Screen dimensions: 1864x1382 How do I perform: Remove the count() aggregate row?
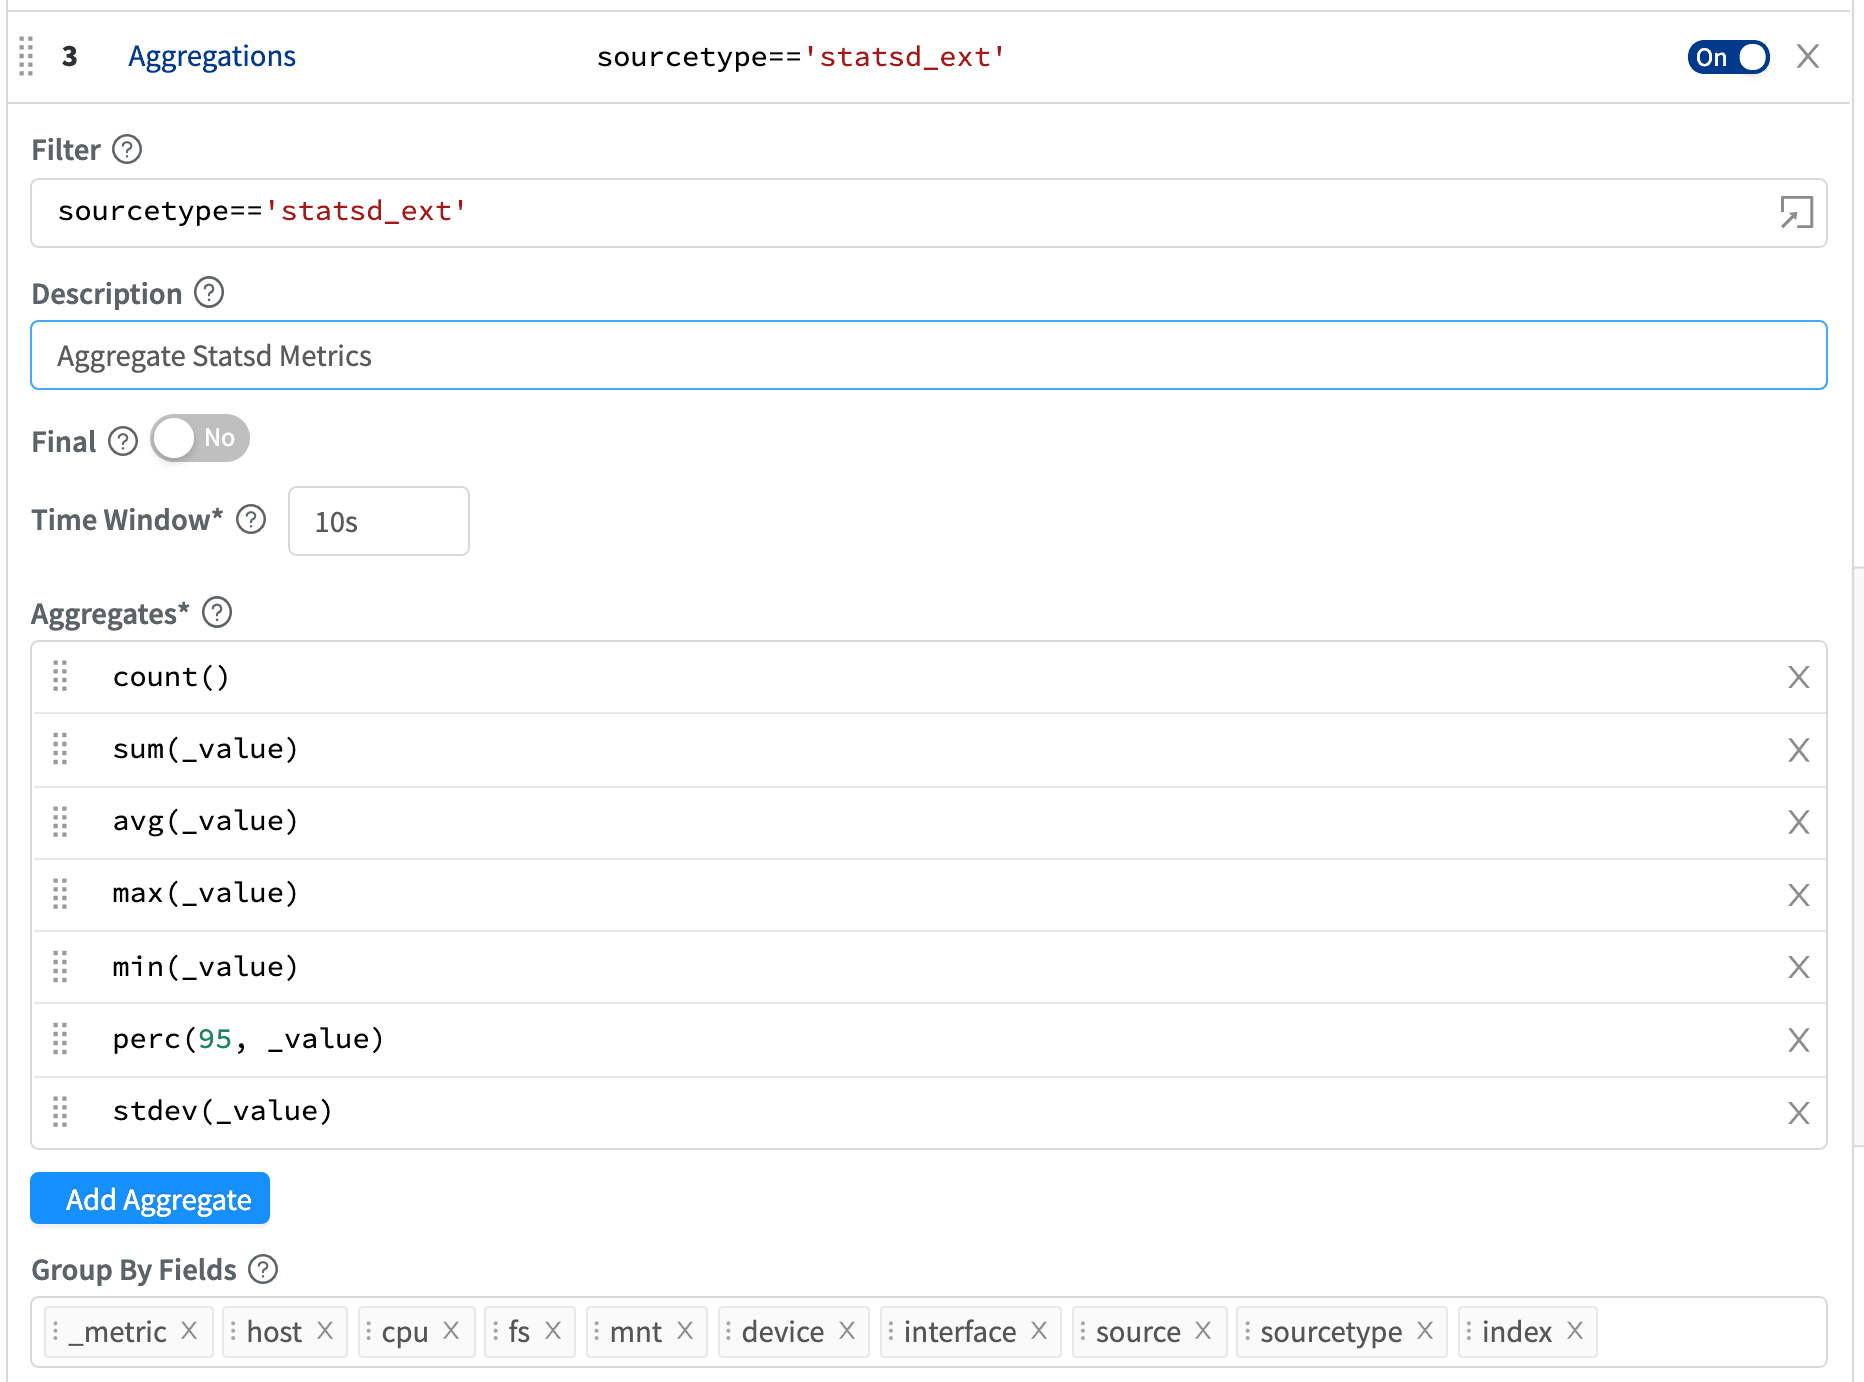[1798, 678]
